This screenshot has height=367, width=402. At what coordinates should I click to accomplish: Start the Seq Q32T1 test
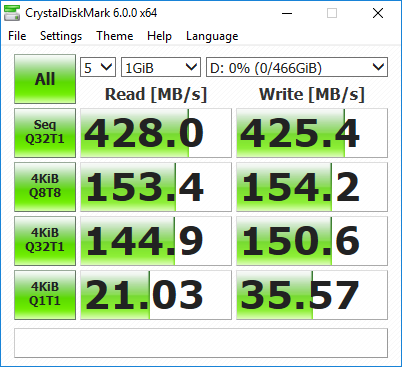(x=45, y=133)
